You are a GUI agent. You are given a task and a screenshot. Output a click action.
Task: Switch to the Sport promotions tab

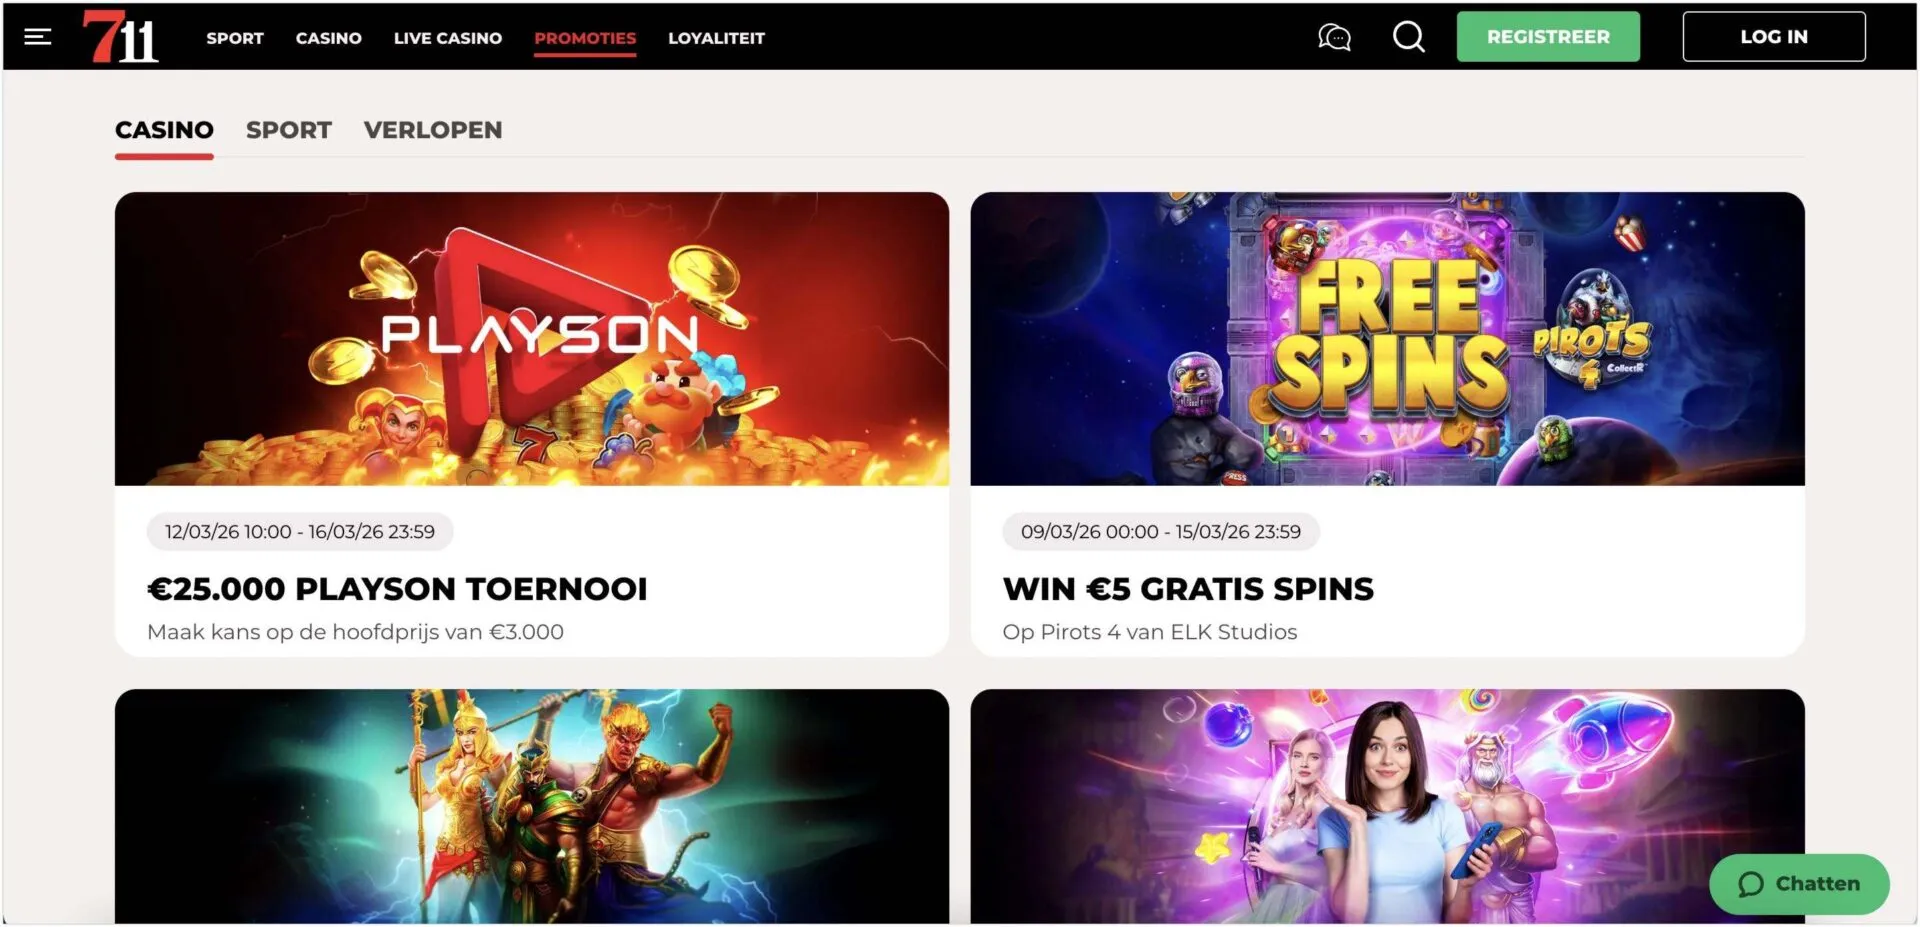click(x=289, y=130)
